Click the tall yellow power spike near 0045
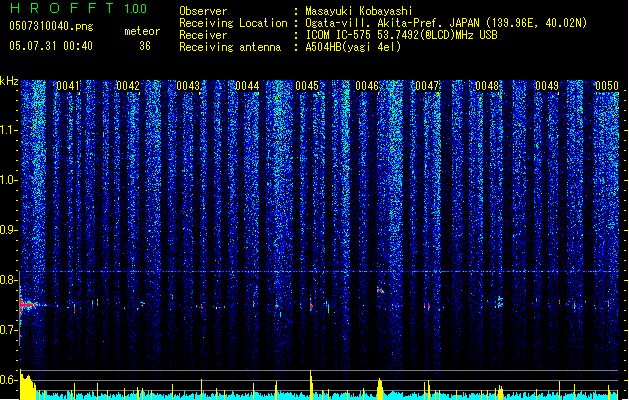Image resolution: width=629 pixels, height=400 pixels. [311, 384]
